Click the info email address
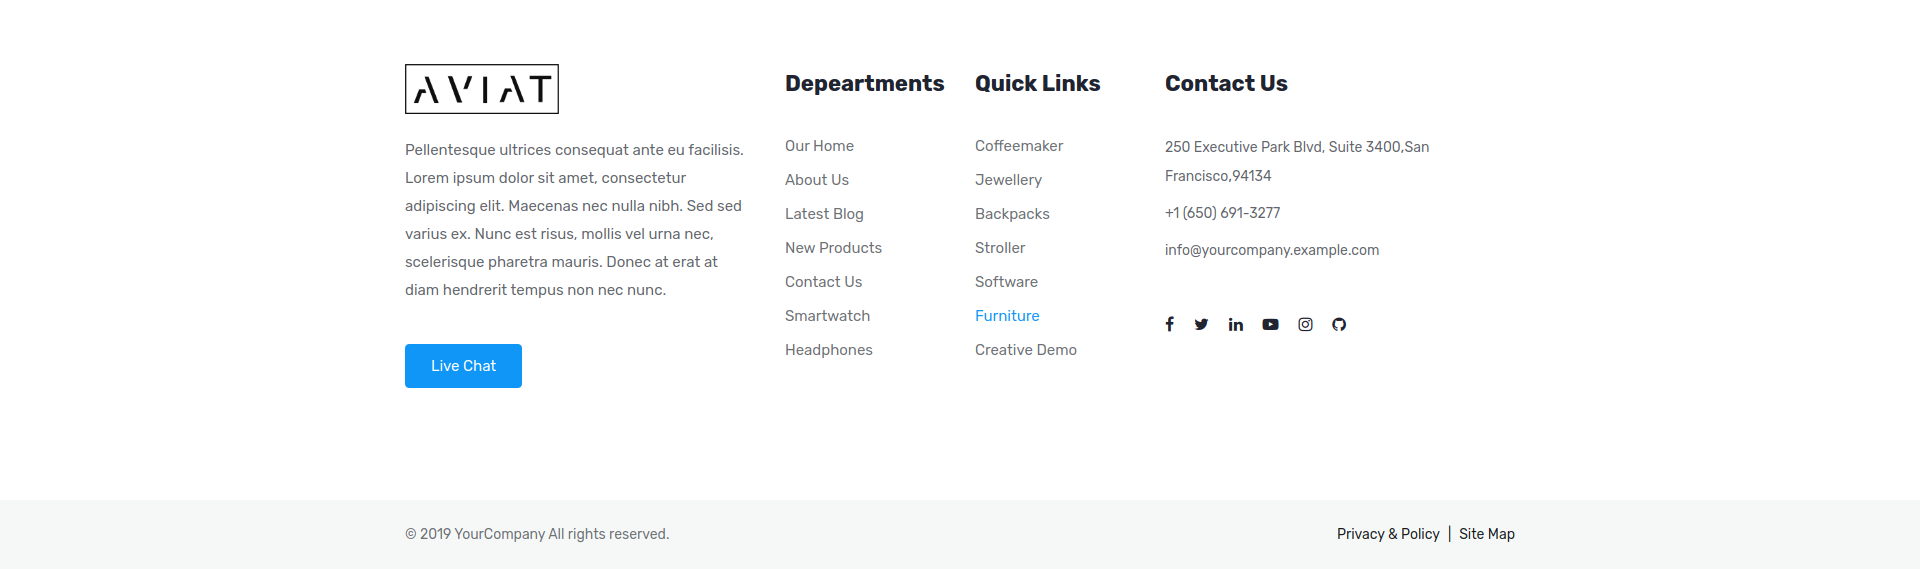The image size is (1920, 569). pyautogui.click(x=1271, y=250)
